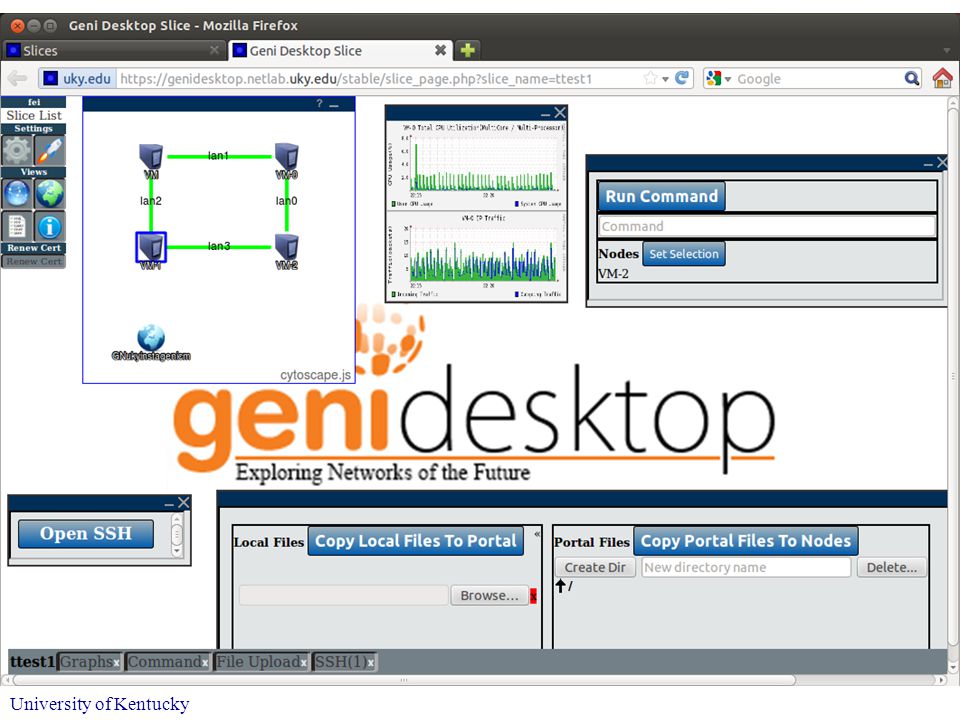960x720 pixels.
Task: Click the Delete... button
Action: pyautogui.click(x=891, y=568)
